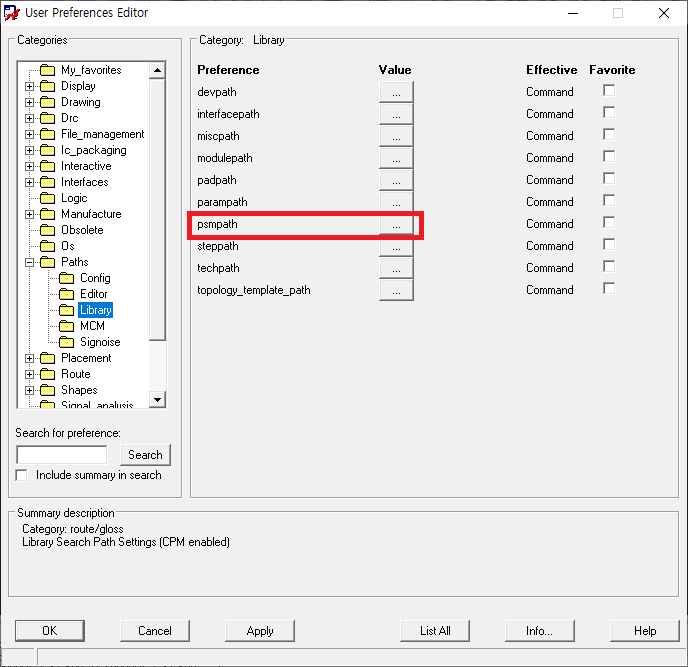Click the Search button
This screenshot has height=667, width=688.
tap(145, 455)
